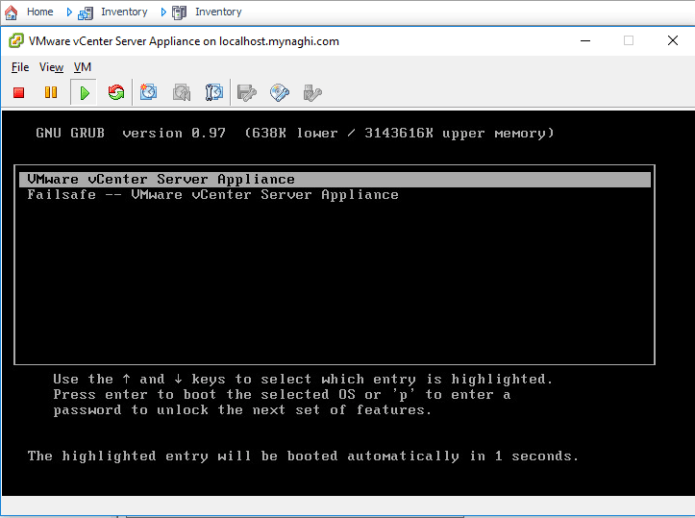Screen dimensions: 695x518
Task: Reset the virtual machine via toolbar icon
Action: click(x=116, y=93)
